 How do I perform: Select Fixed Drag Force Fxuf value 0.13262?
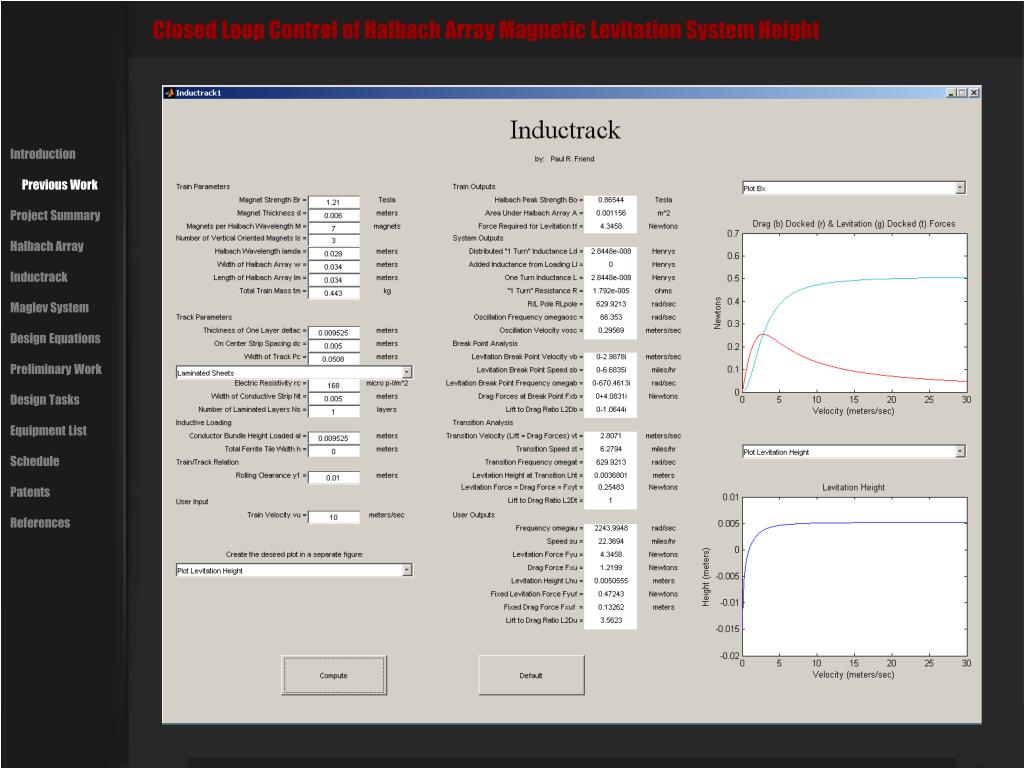pyautogui.click(x=611, y=607)
